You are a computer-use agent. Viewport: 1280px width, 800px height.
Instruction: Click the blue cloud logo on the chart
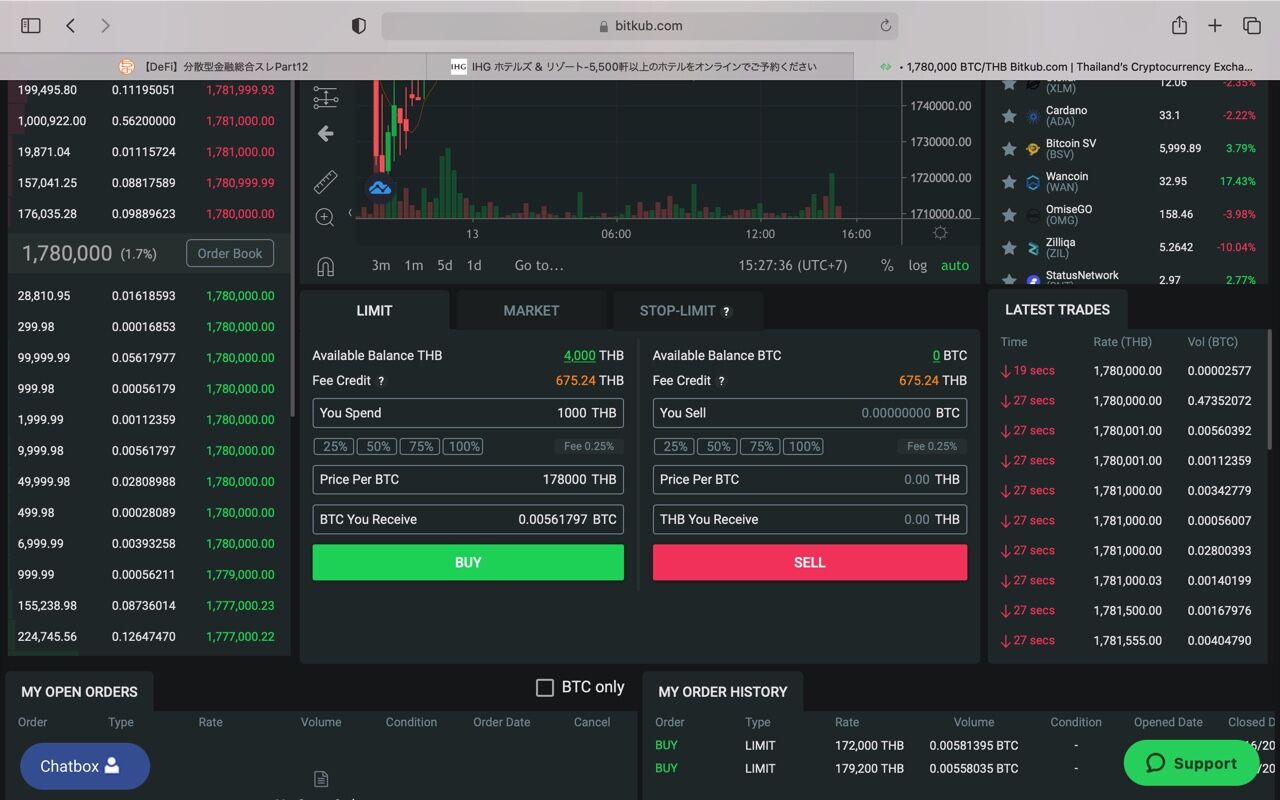coord(379,188)
